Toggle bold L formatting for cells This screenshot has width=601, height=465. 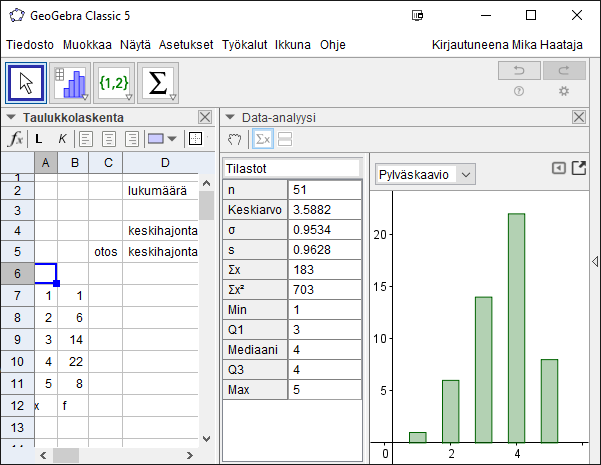point(39,139)
